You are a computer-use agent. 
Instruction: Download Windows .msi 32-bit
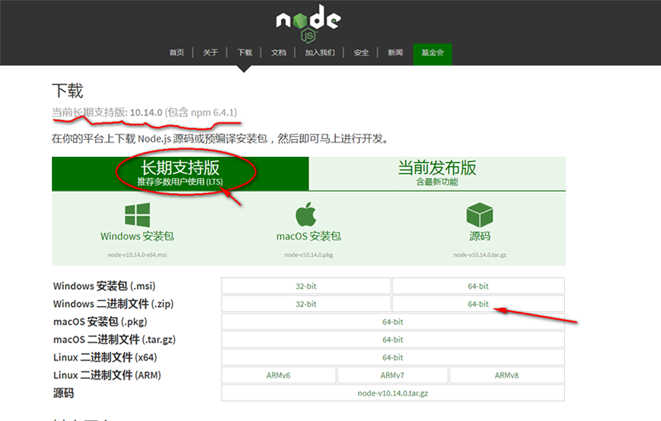coord(306,286)
